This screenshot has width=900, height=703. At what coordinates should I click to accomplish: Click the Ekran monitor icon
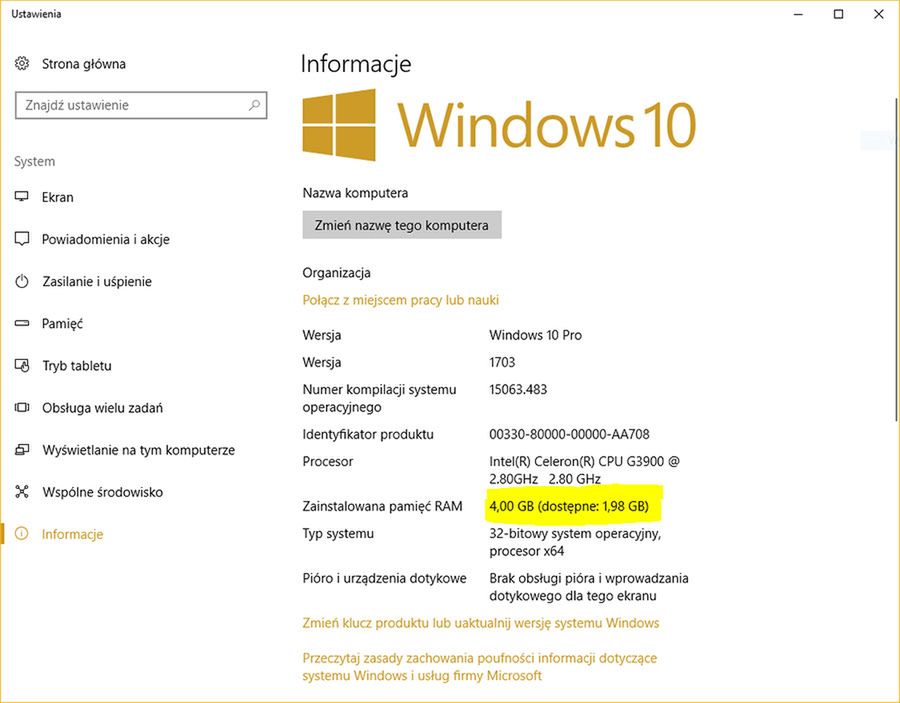coord(22,197)
